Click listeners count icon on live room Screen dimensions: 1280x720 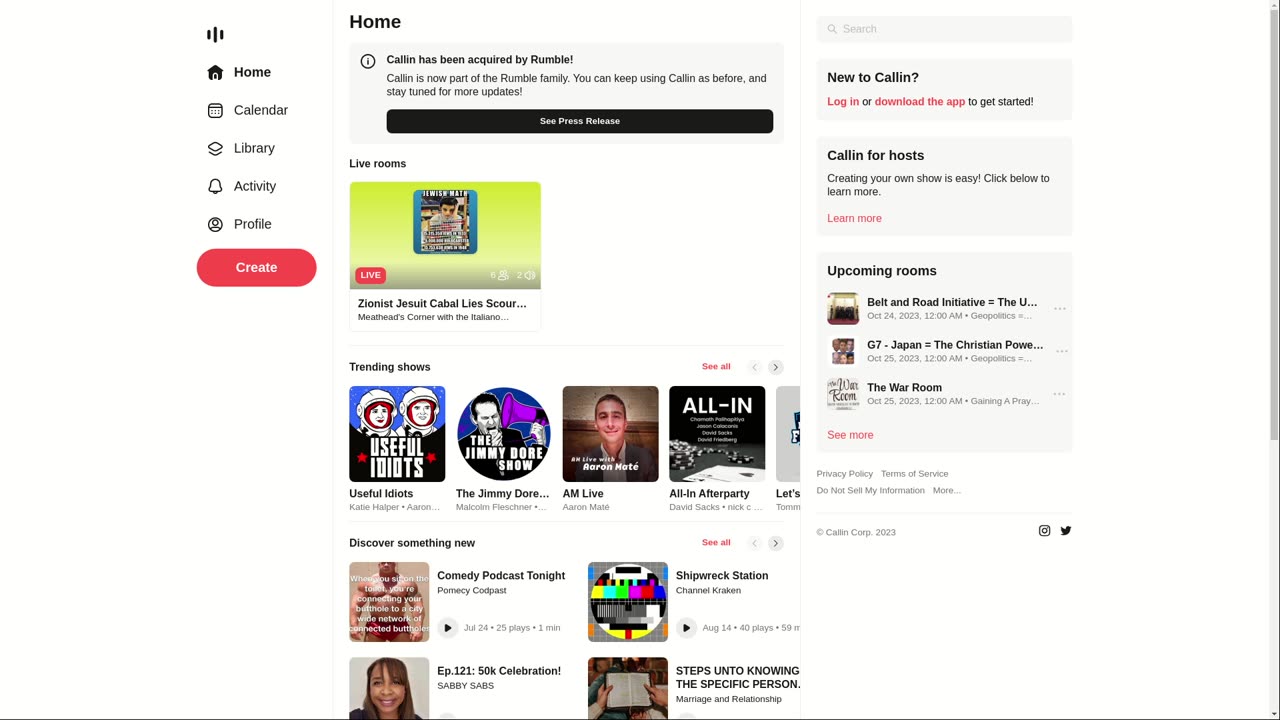pos(503,275)
